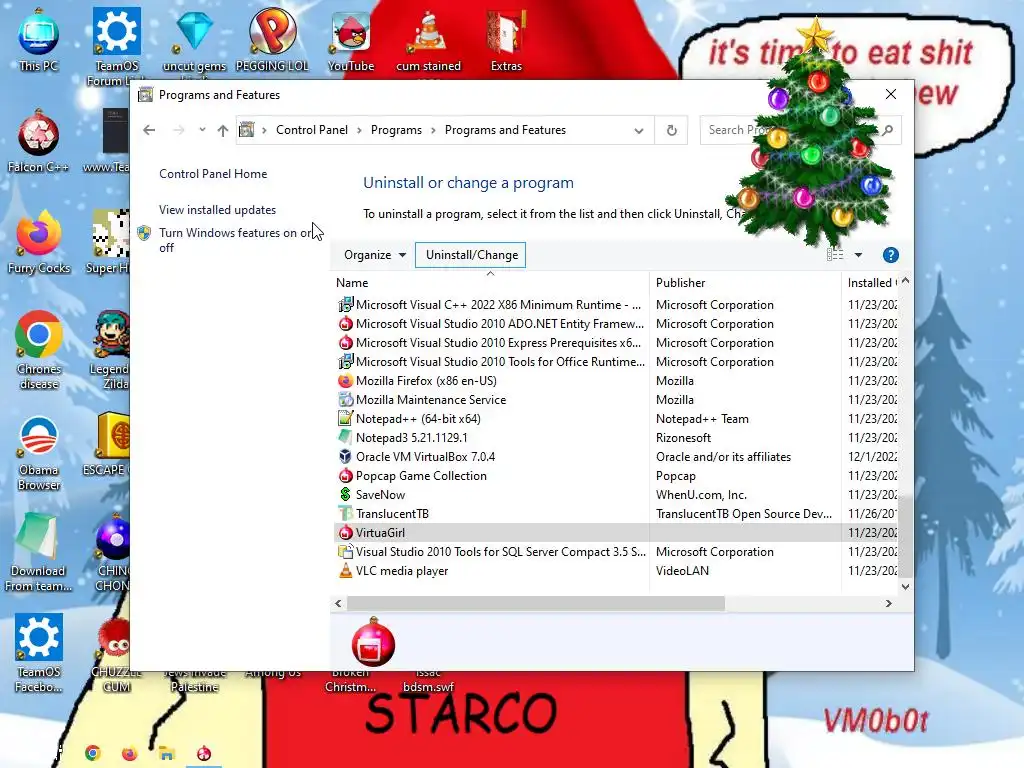This screenshot has height=768, width=1024.
Task: Click the change view icon button
Action: [x=835, y=255]
